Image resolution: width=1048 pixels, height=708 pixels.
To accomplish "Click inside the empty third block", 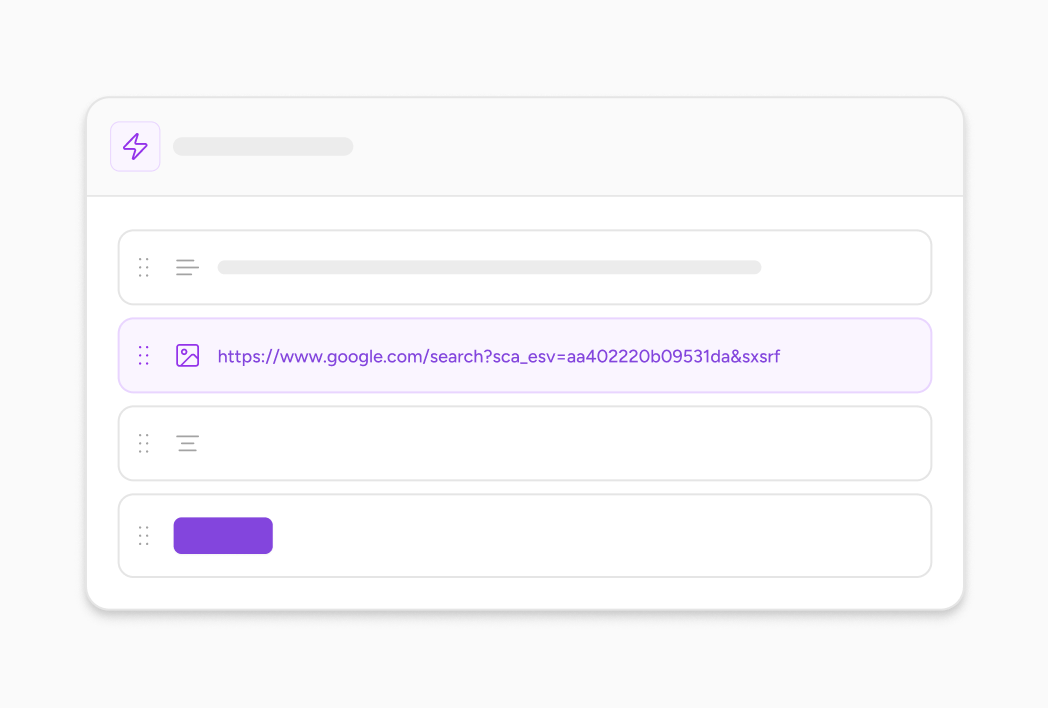I will [x=525, y=443].
